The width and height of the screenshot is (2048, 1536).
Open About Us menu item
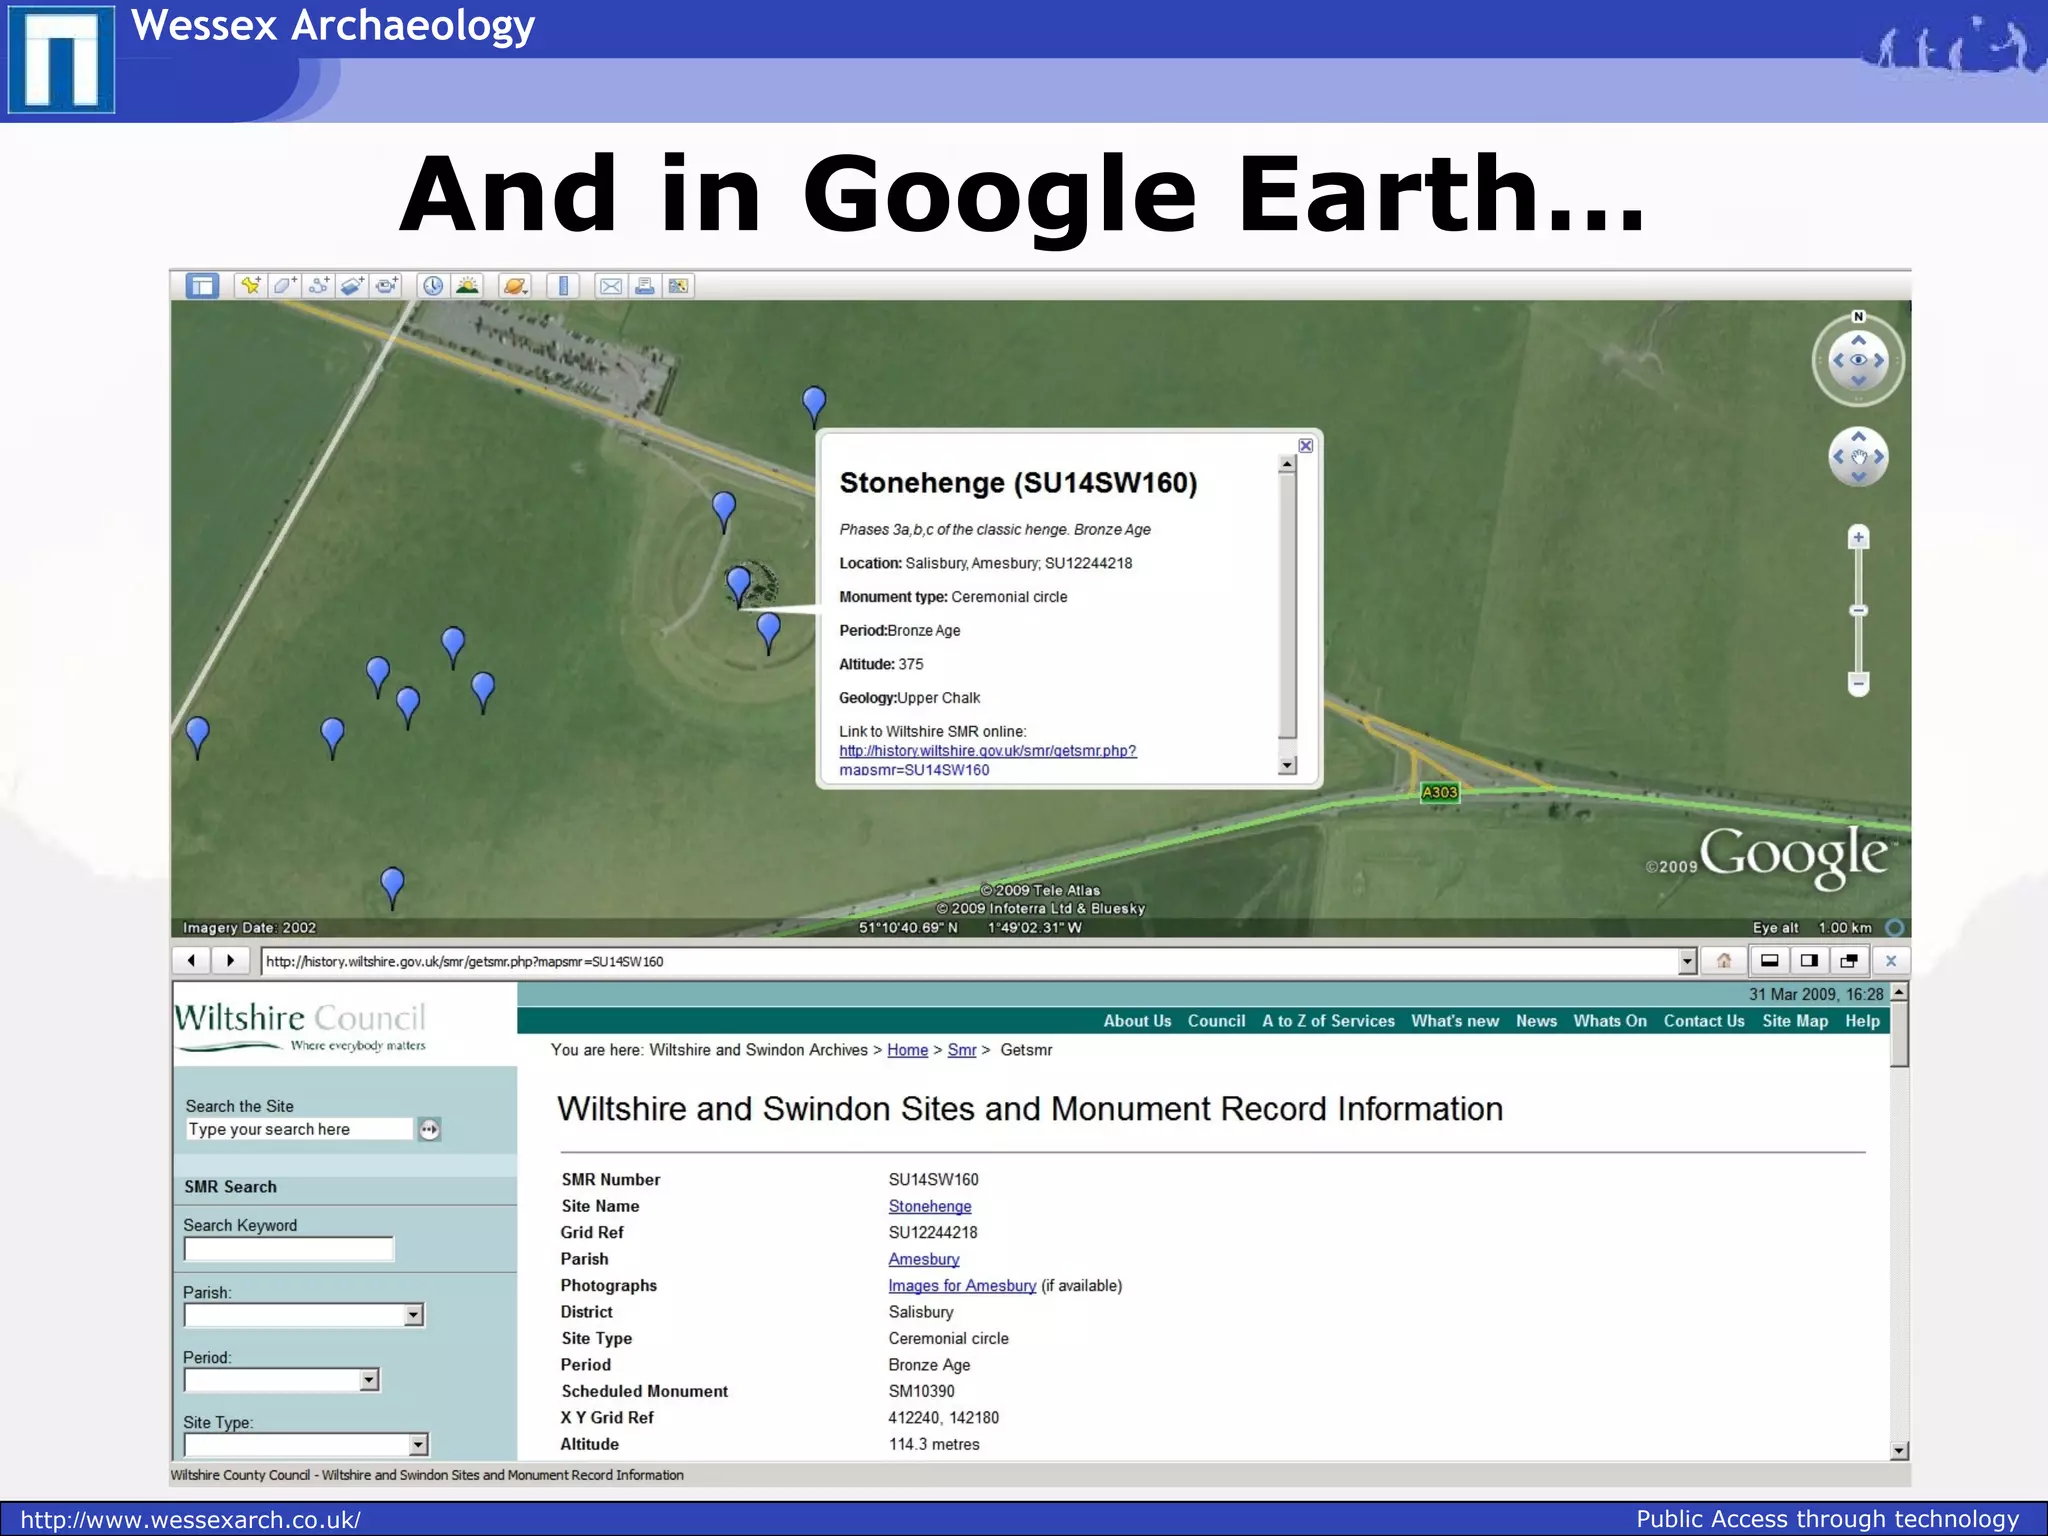(x=1137, y=1021)
